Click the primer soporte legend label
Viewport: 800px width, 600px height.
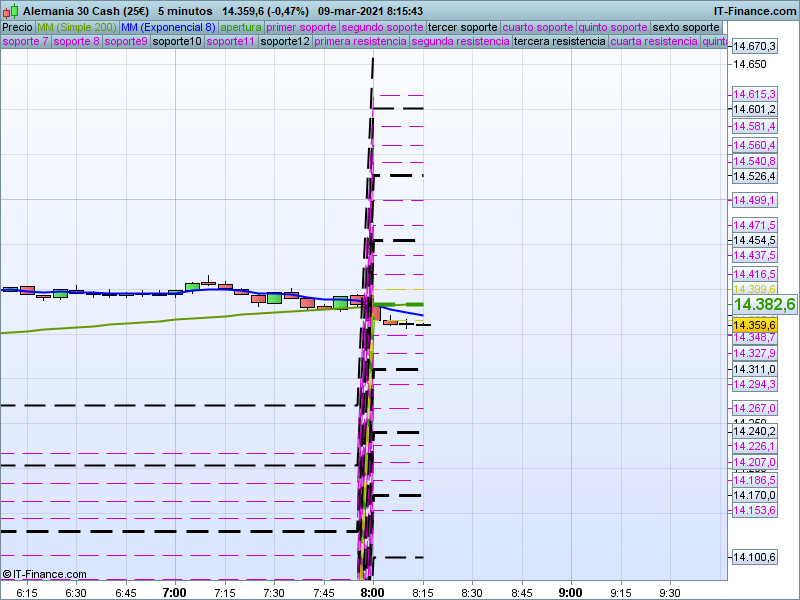point(302,27)
